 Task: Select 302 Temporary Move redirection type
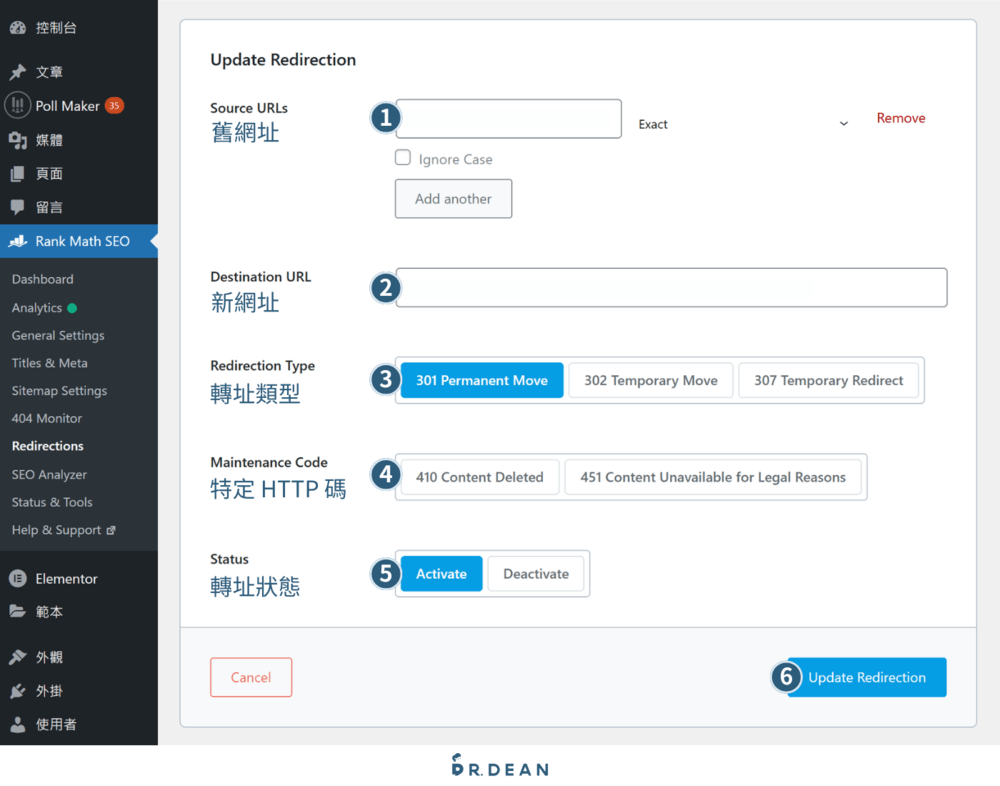pyautogui.click(x=651, y=380)
